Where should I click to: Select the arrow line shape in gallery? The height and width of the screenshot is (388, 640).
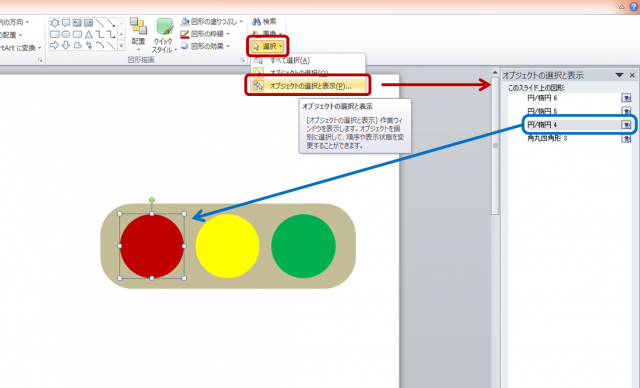(111, 23)
